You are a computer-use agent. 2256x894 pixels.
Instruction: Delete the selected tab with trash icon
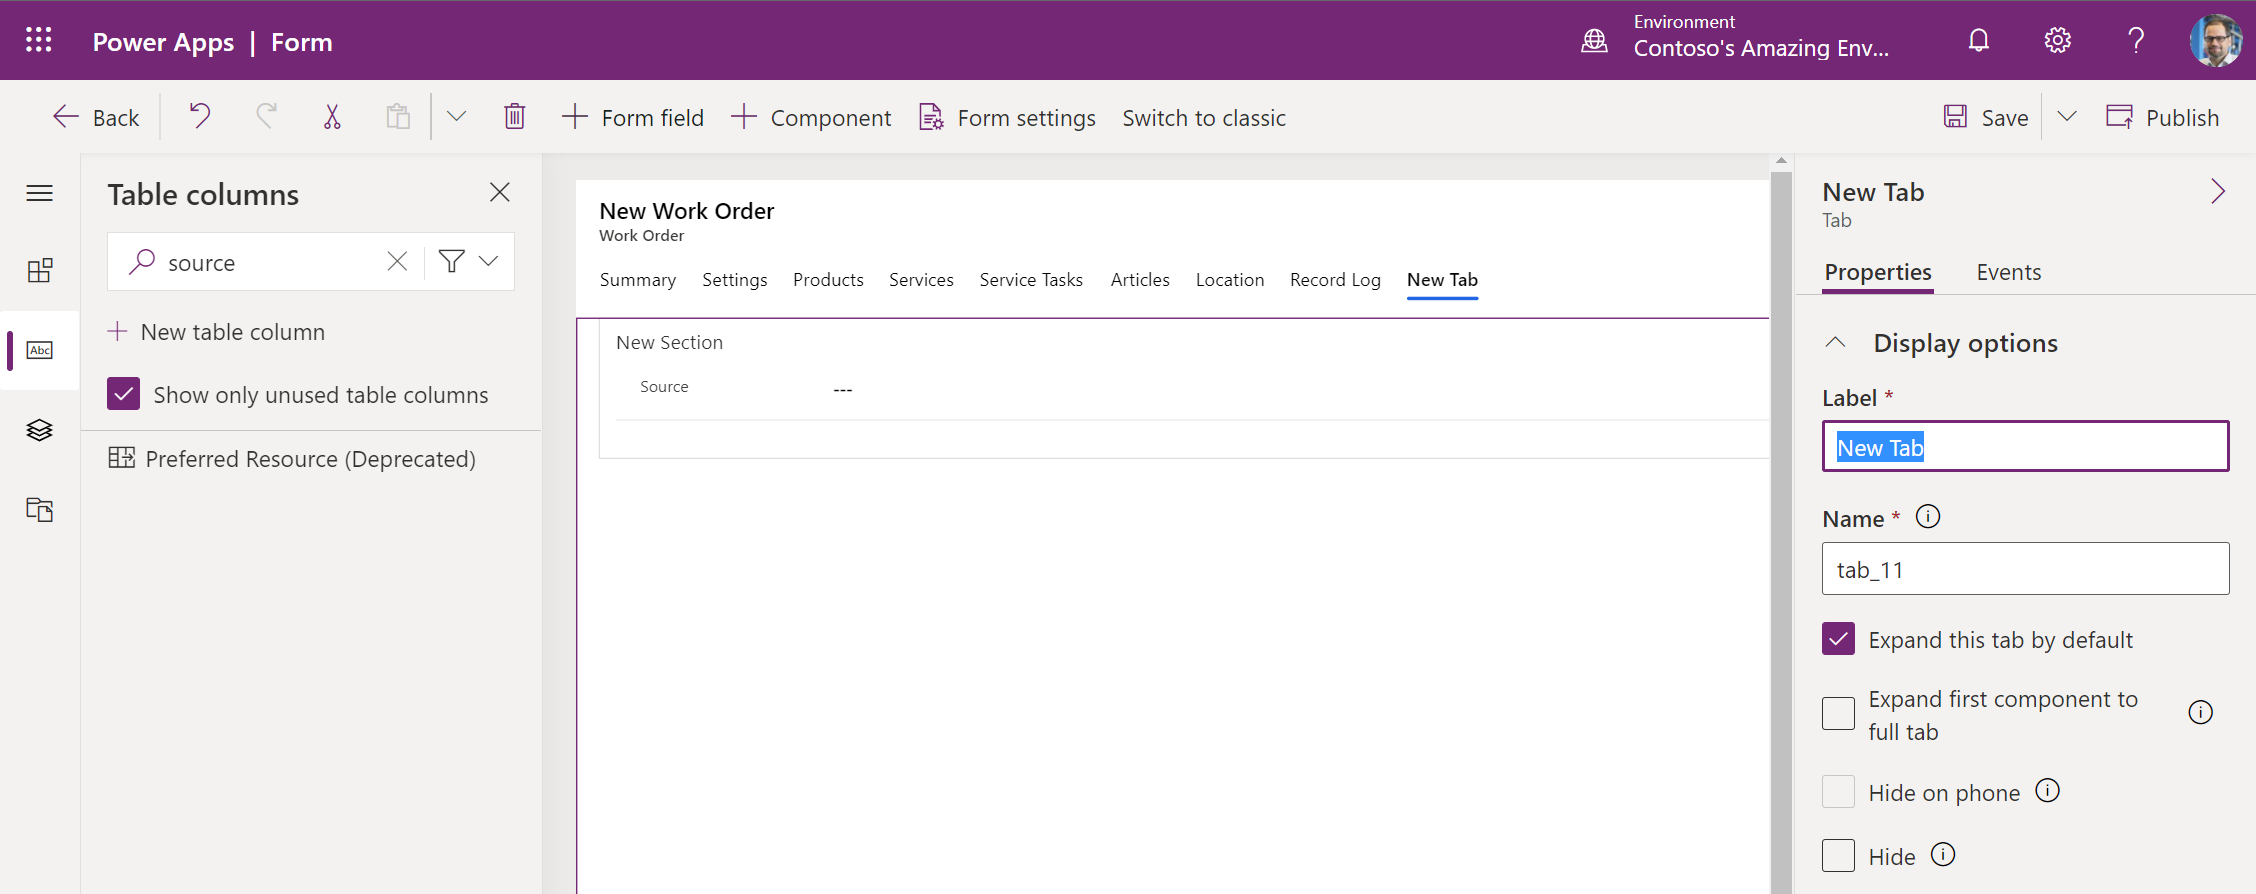(x=514, y=117)
